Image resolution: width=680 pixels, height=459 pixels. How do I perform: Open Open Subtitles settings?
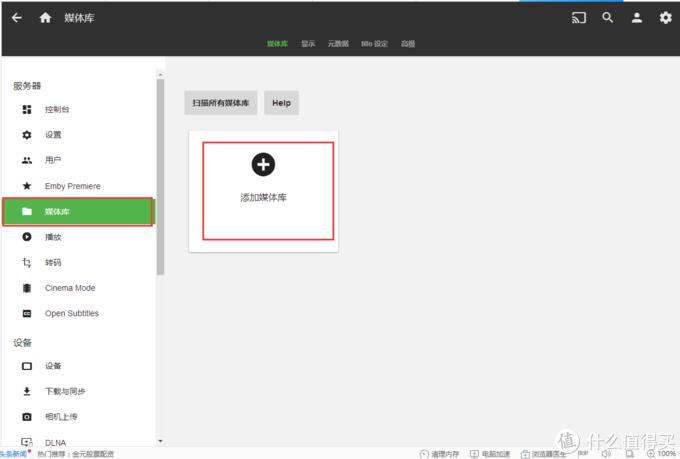[x=78, y=313]
